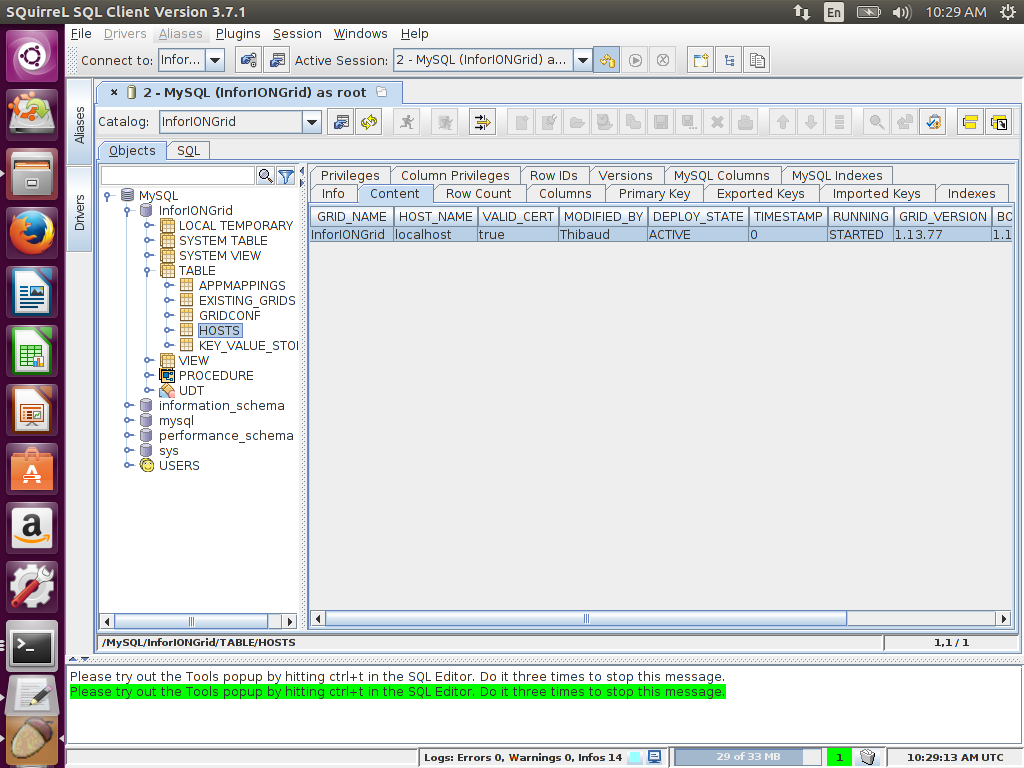Click the running man icon in session toolbar
The height and width of the screenshot is (768, 1024).
[x=406, y=122]
